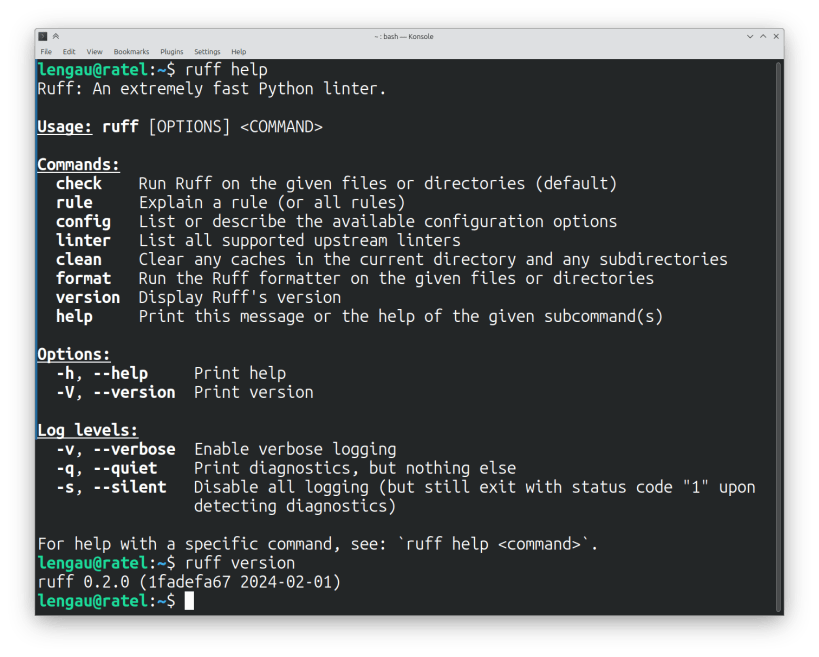Click 'Print diagnostics, but nothing else' description

[355, 468]
